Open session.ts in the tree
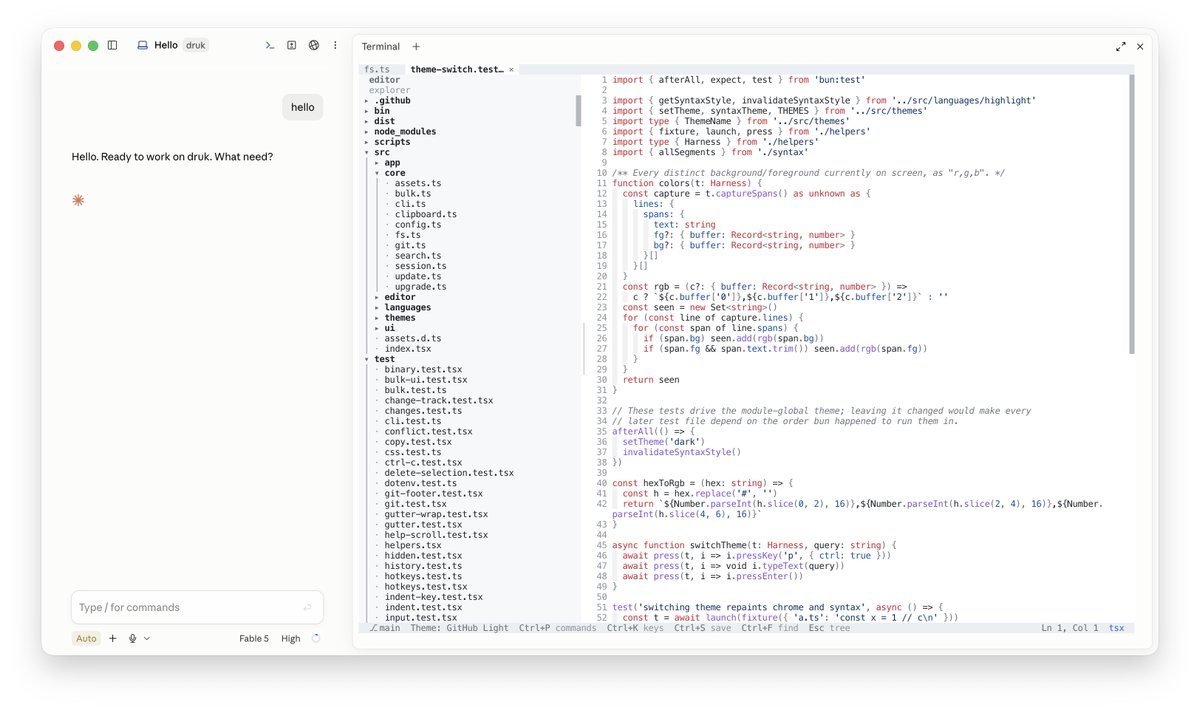The width and height of the screenshot is (1200, 710). point(421,266)
